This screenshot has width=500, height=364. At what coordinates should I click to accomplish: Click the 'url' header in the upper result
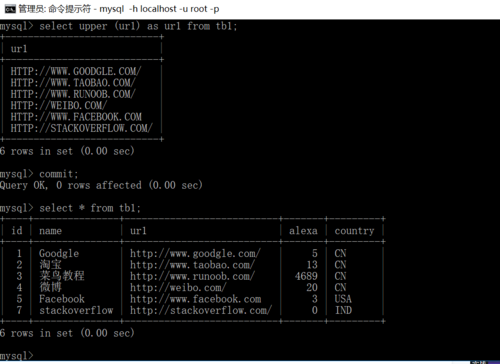(x=19, y=49)
